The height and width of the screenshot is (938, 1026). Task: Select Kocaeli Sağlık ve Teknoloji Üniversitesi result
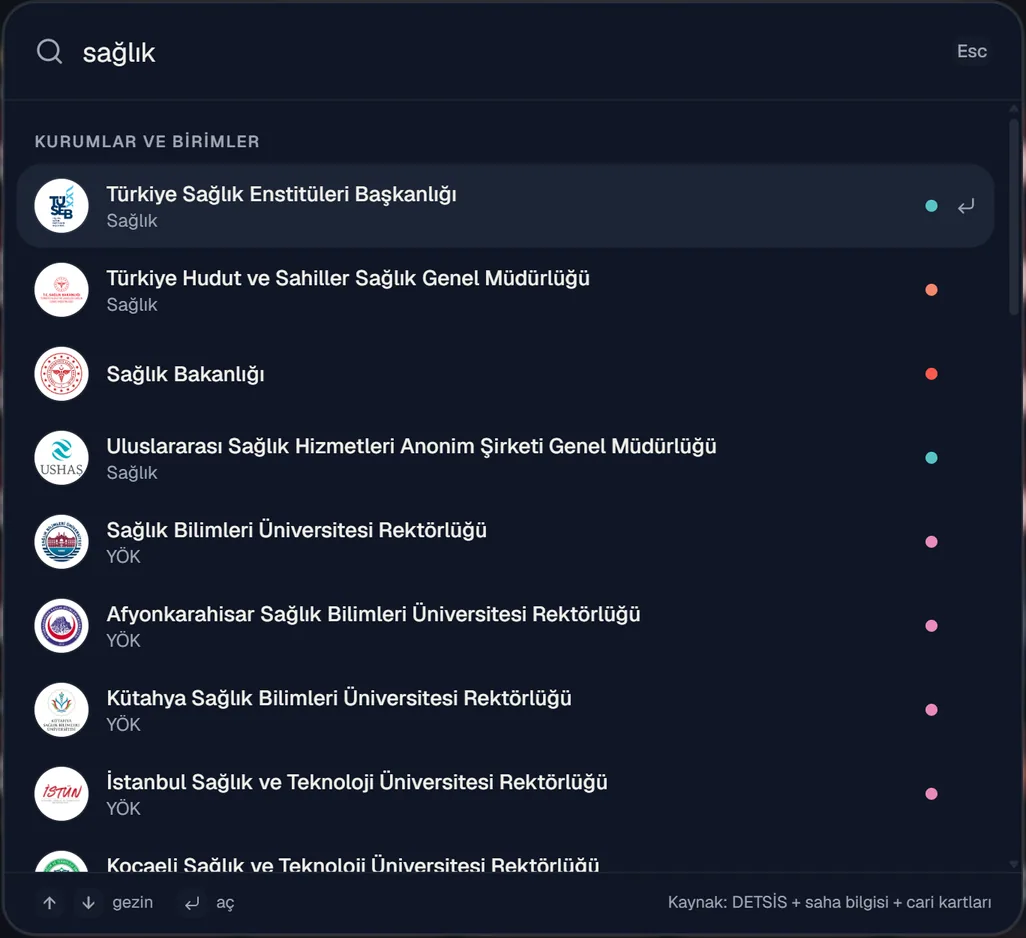click(x=505, y=854)
